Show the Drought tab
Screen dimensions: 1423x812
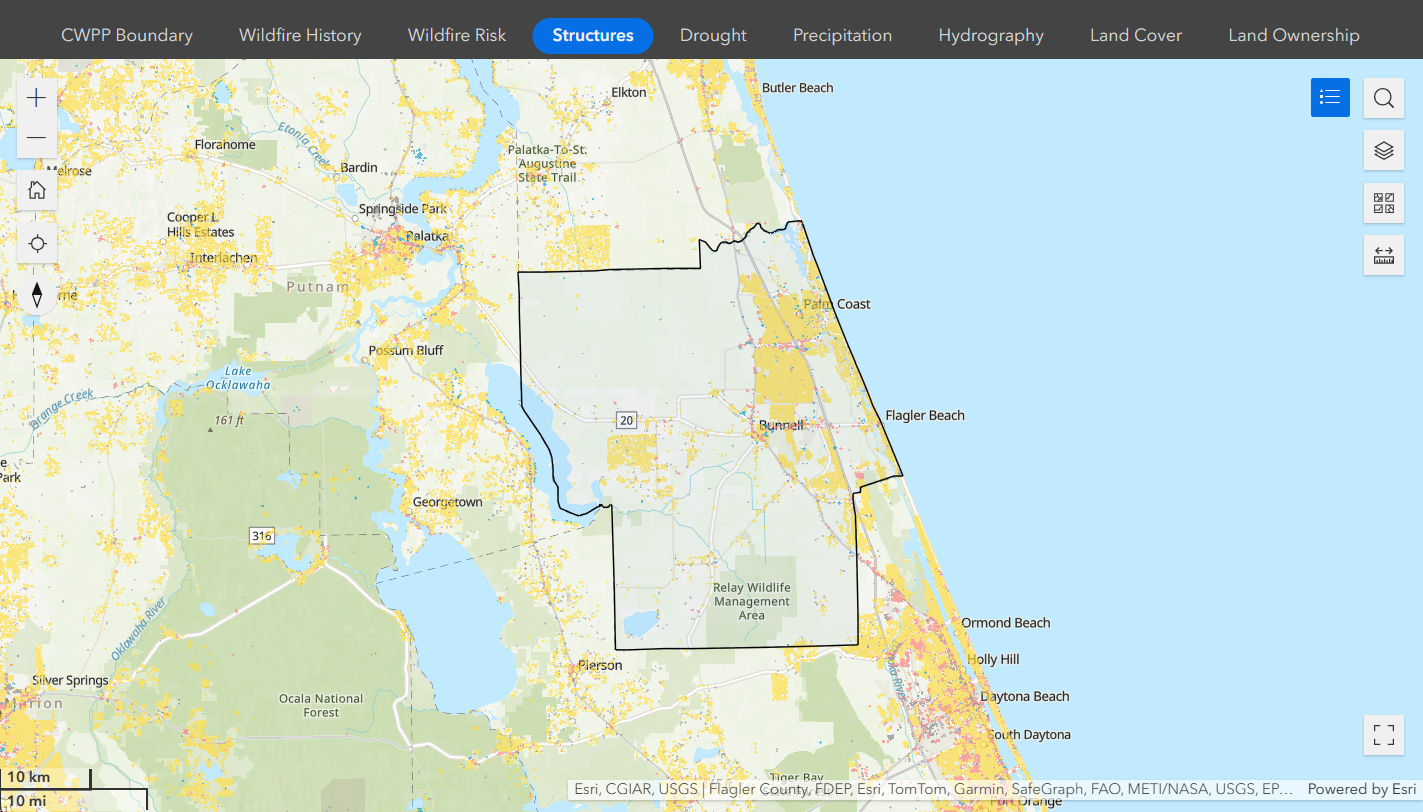click(713, 35)
